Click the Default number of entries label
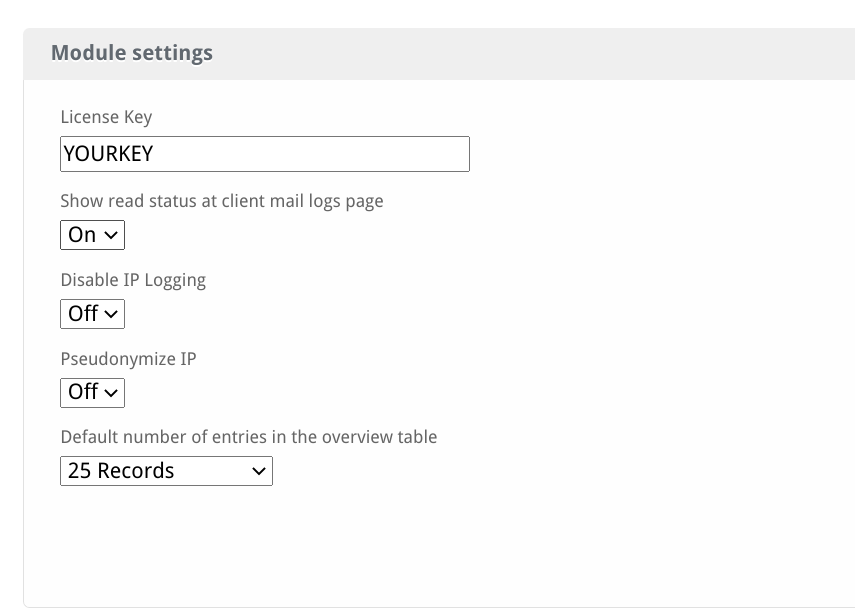The height and width of the screenshot is (614, 855). point(249,437)
